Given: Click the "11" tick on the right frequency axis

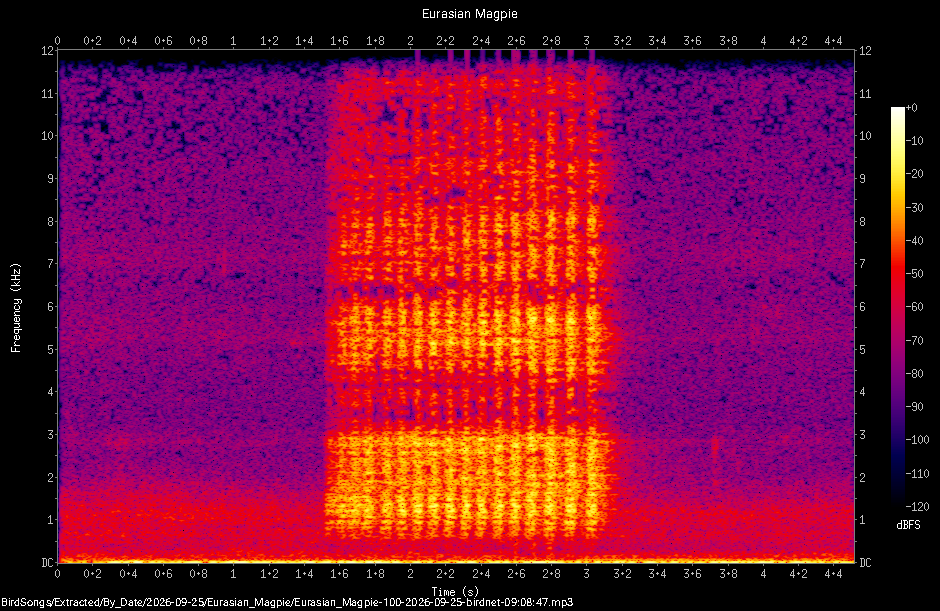Looking at the screenshot, I should point(865,93).
